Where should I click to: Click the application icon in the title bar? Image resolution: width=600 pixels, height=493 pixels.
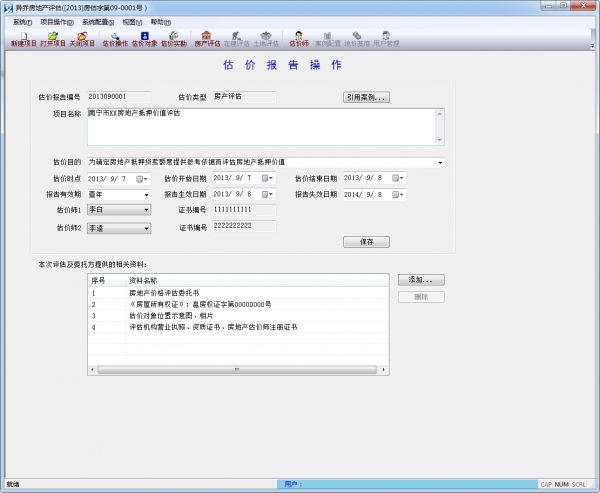pyautogui.click(x=8, y=8)
